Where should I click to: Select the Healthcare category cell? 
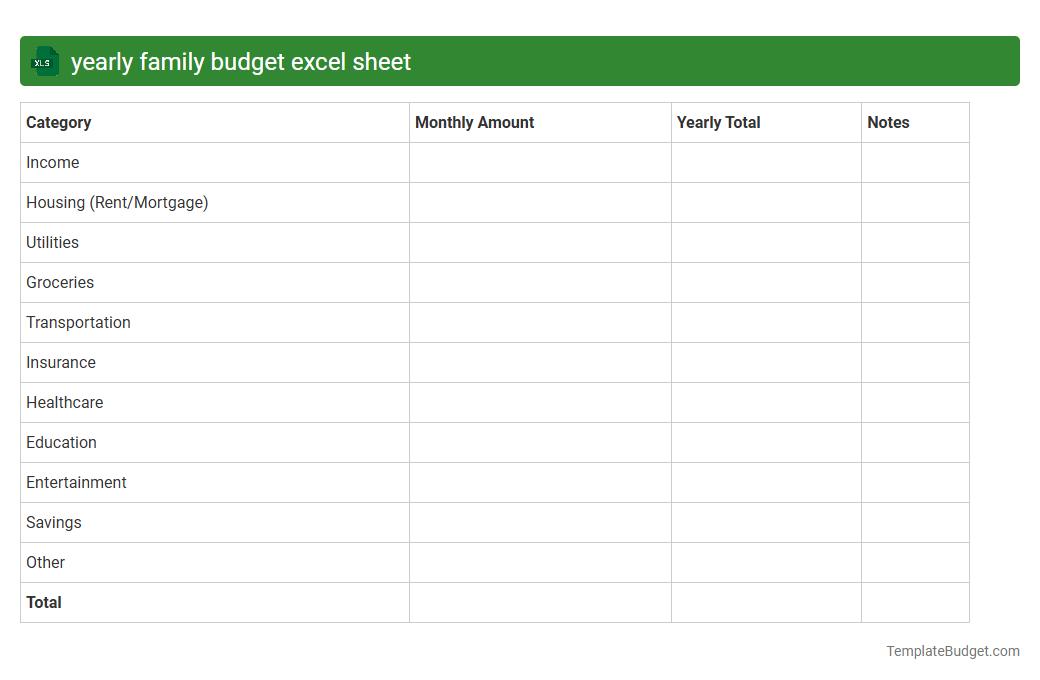click(x=65, y=402)
